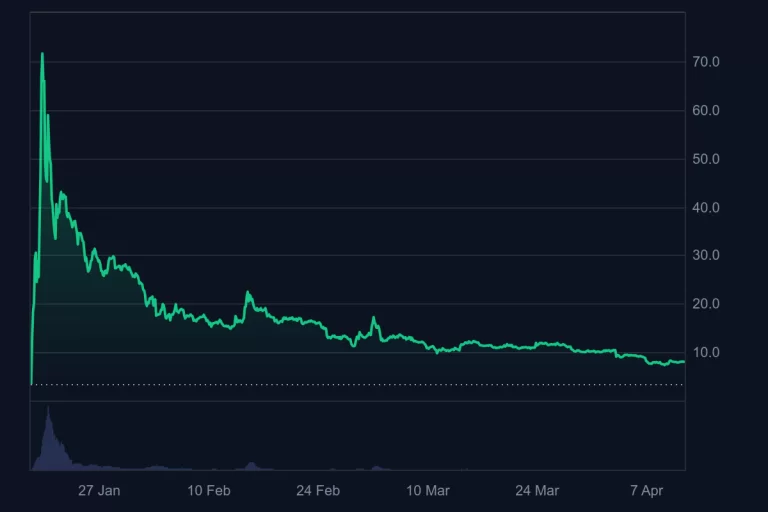Click the right end of the green price line

[684, 362]
